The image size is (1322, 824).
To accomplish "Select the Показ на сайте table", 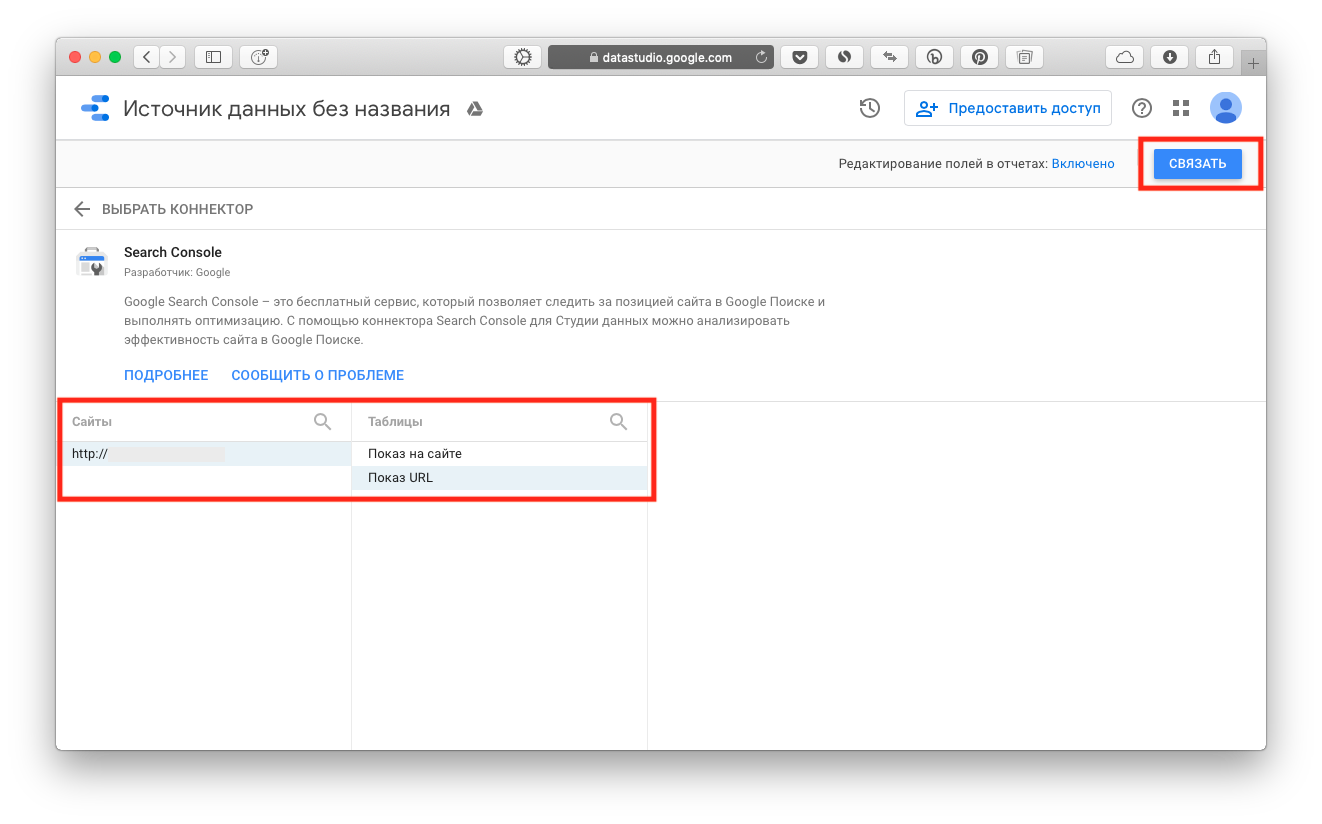I will click(499, 454).
